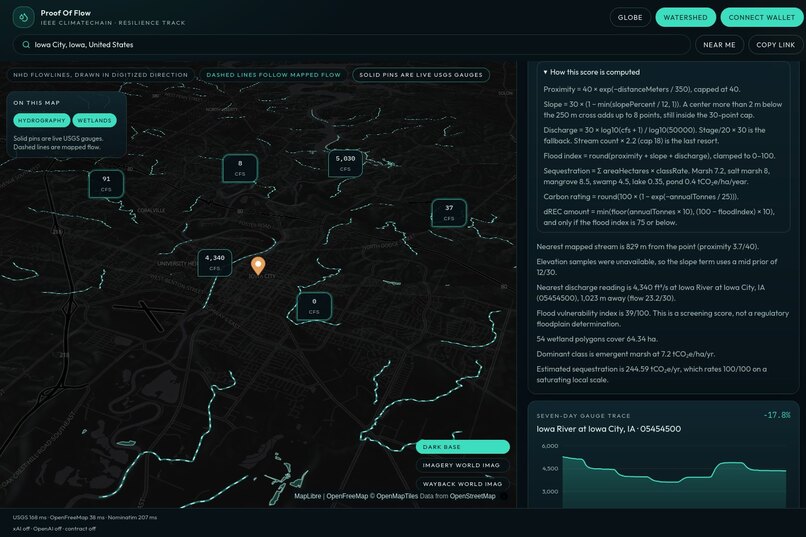Click the seven-day gauge trace chart

coord(664,473)
